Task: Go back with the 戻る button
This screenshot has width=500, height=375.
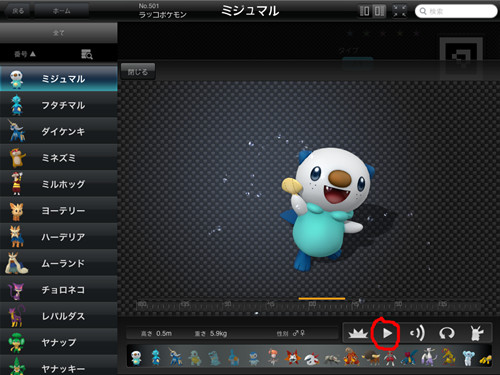Action: click(17, 11)
